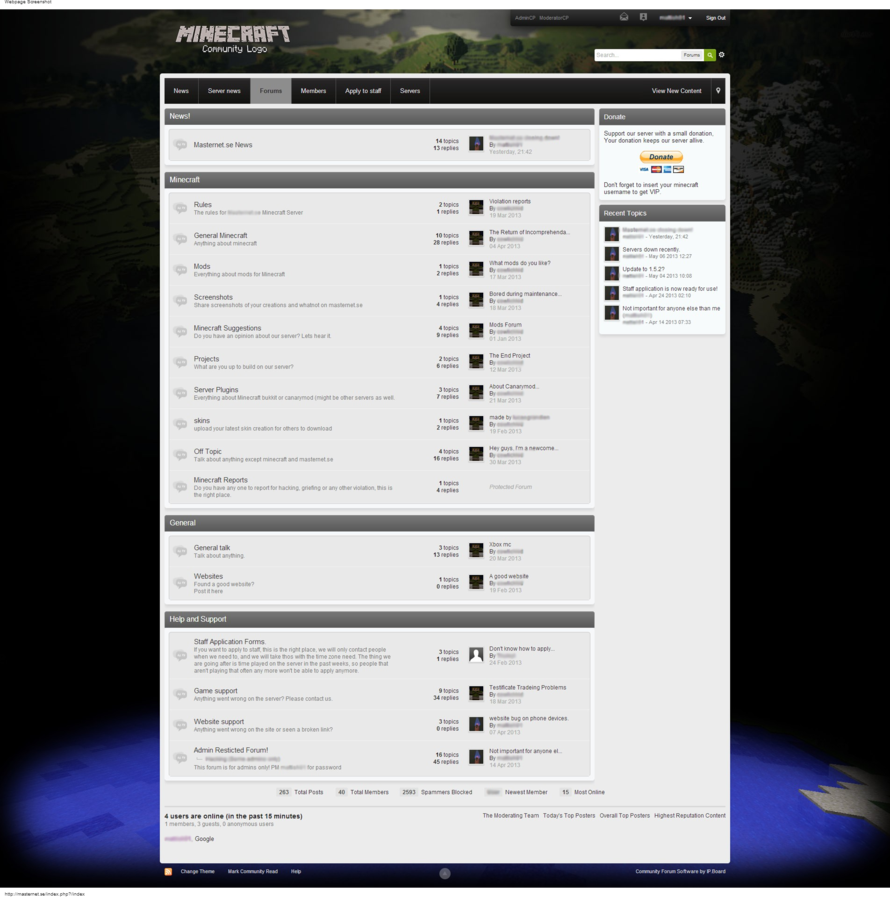
Task: Click the Help link in footer
Action: pyautogui.click(x=296, y=872)
